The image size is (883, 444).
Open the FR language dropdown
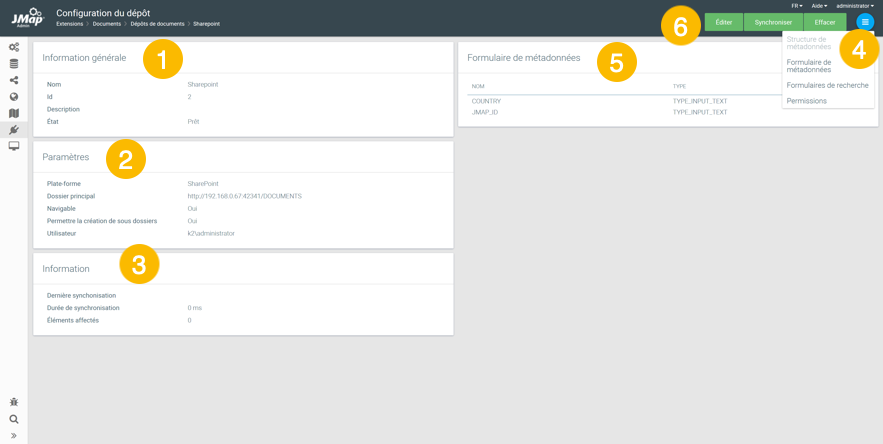pos(796,6)
